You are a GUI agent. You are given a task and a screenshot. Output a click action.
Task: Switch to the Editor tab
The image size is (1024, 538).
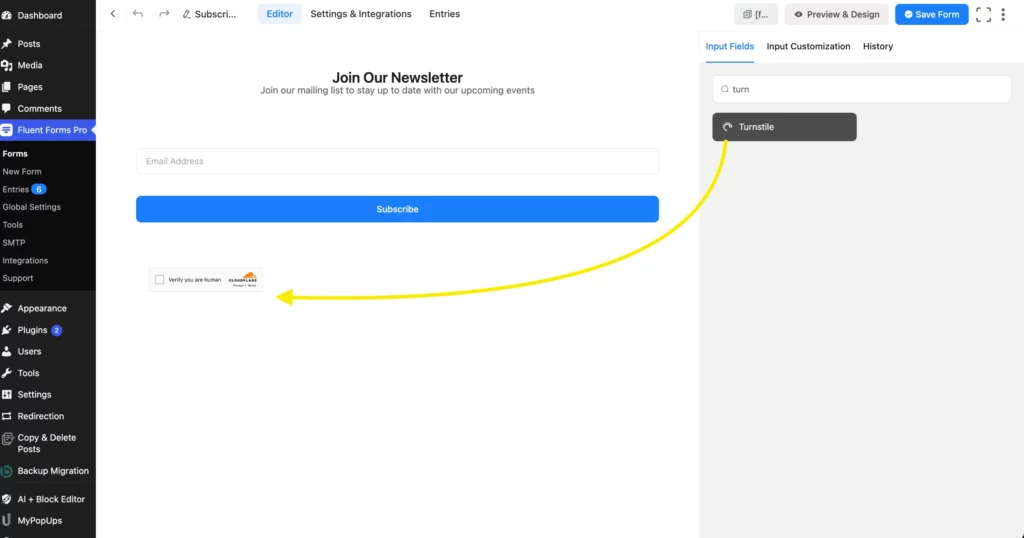(x=280, y=14)
